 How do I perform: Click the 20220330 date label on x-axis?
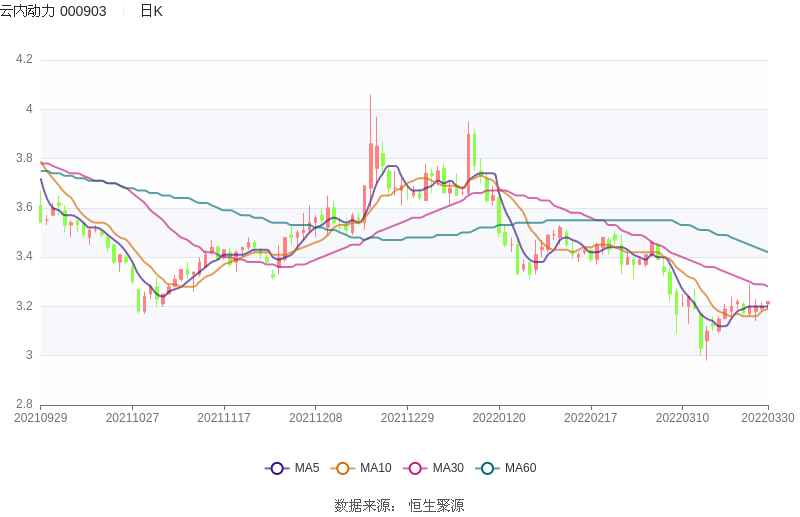point(768,418)
